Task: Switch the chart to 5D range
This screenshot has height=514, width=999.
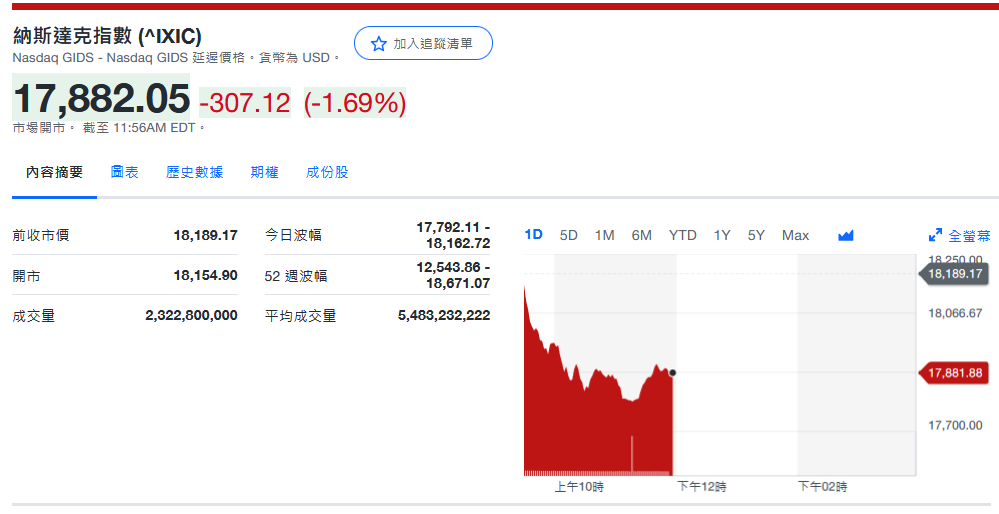Action: [x=569, y=235]
